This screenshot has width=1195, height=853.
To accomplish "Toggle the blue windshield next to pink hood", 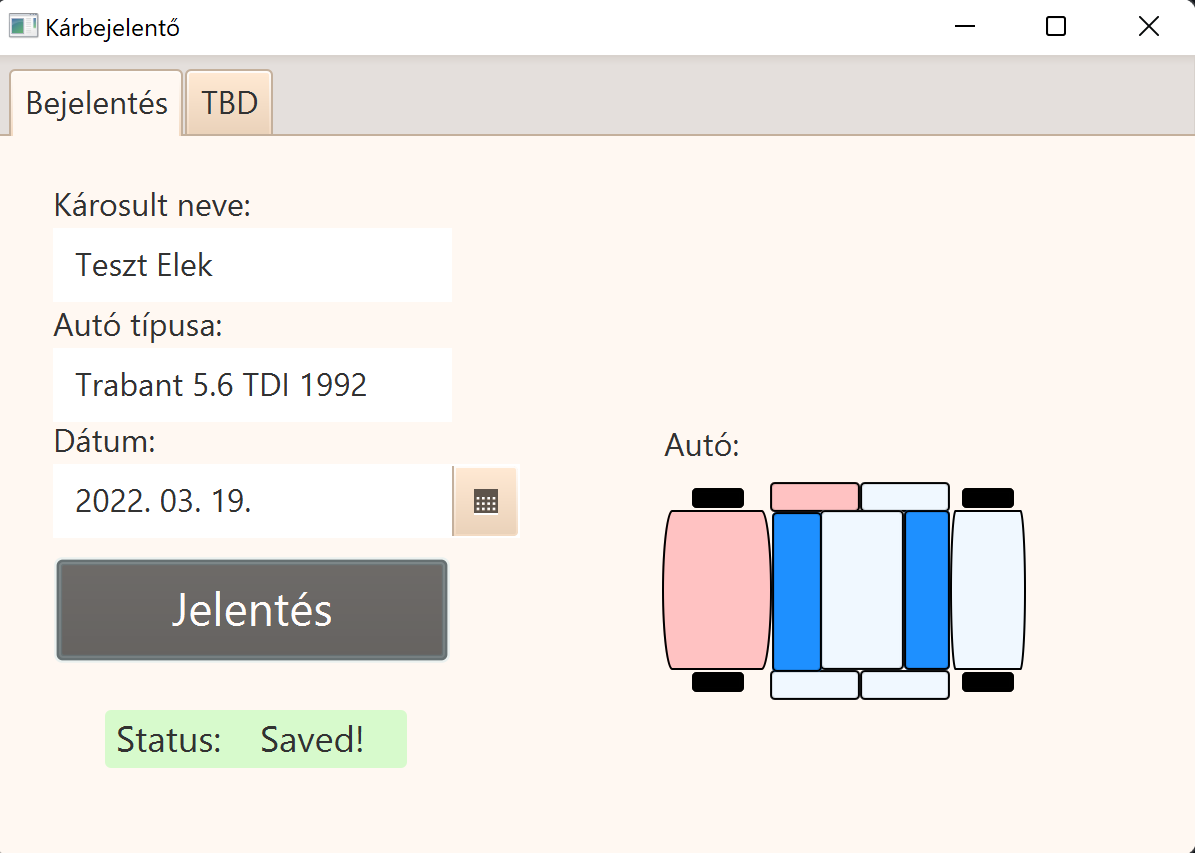I will [x=796, y=591].
